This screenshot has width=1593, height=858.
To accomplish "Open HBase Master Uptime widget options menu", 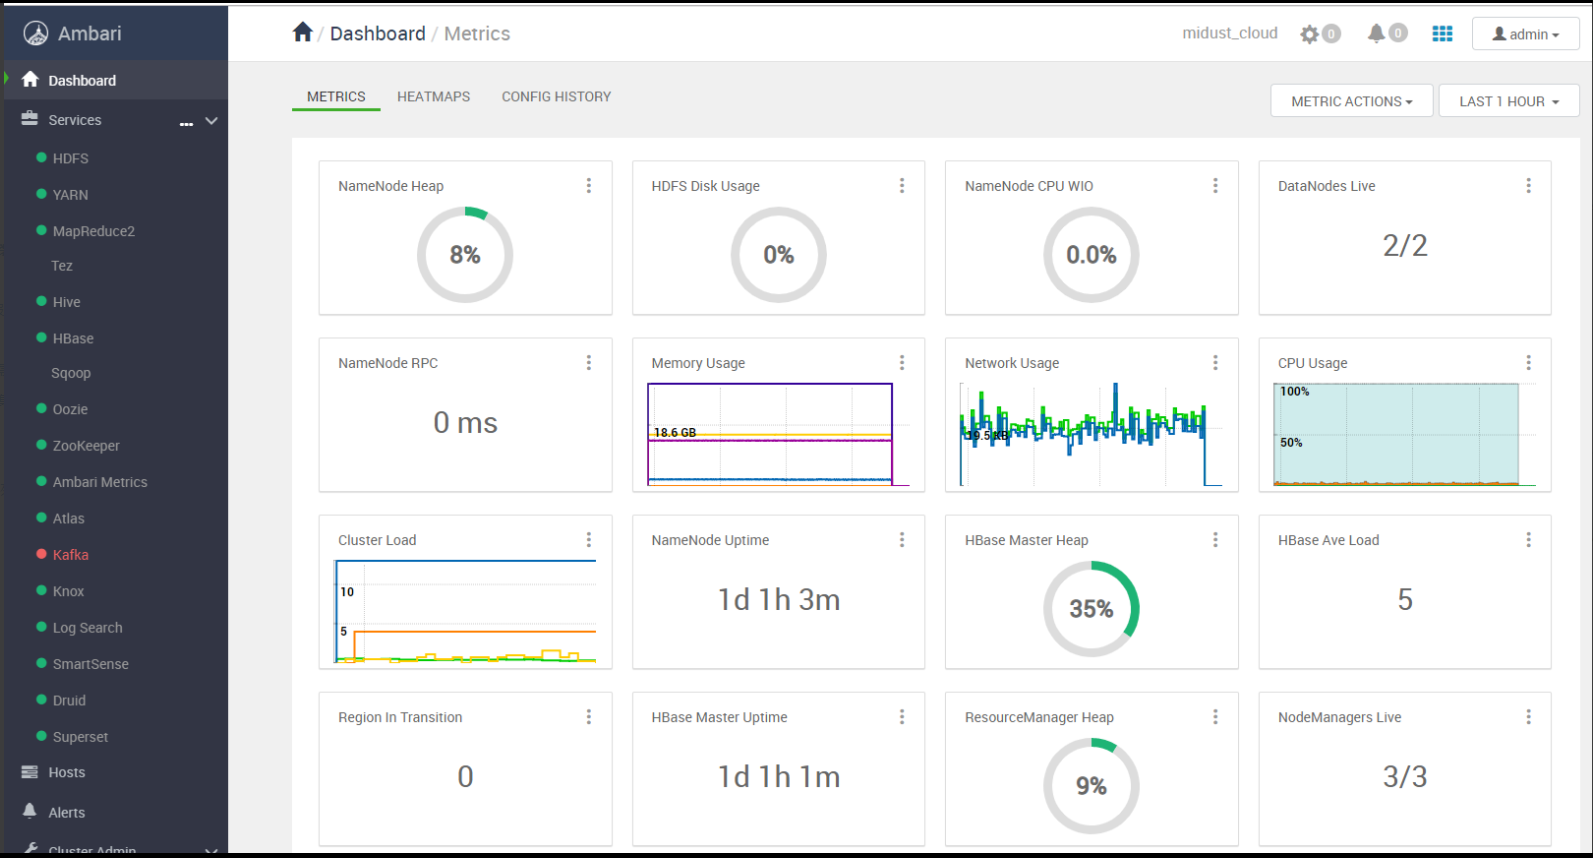I will tap(902, 717).
